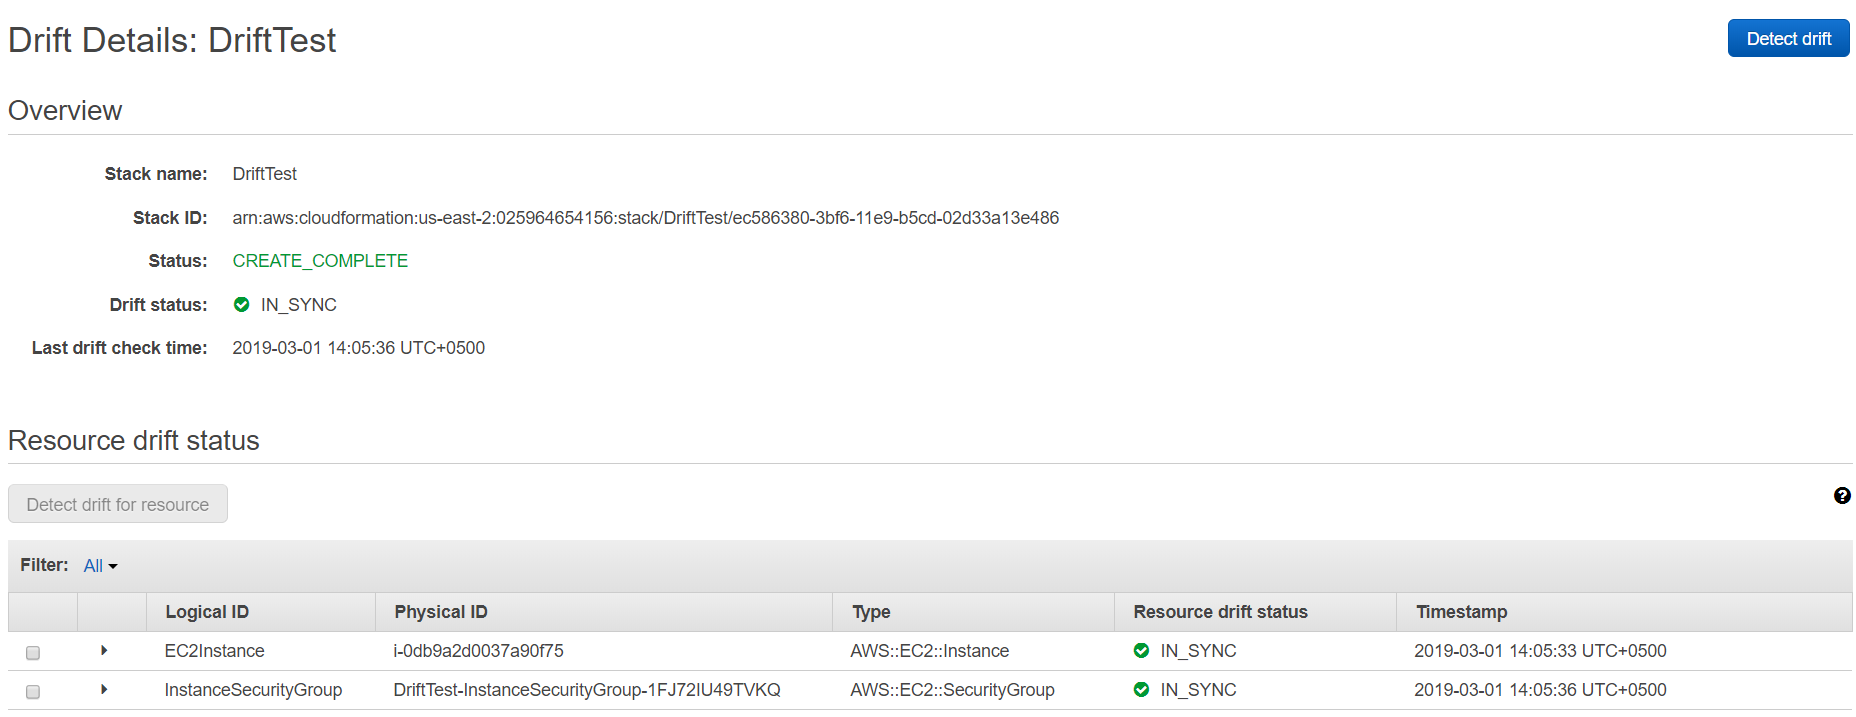
Task: Click the DriftTest-InstanceSecurityGroup physical ID
Action: [x=586, y=690]
